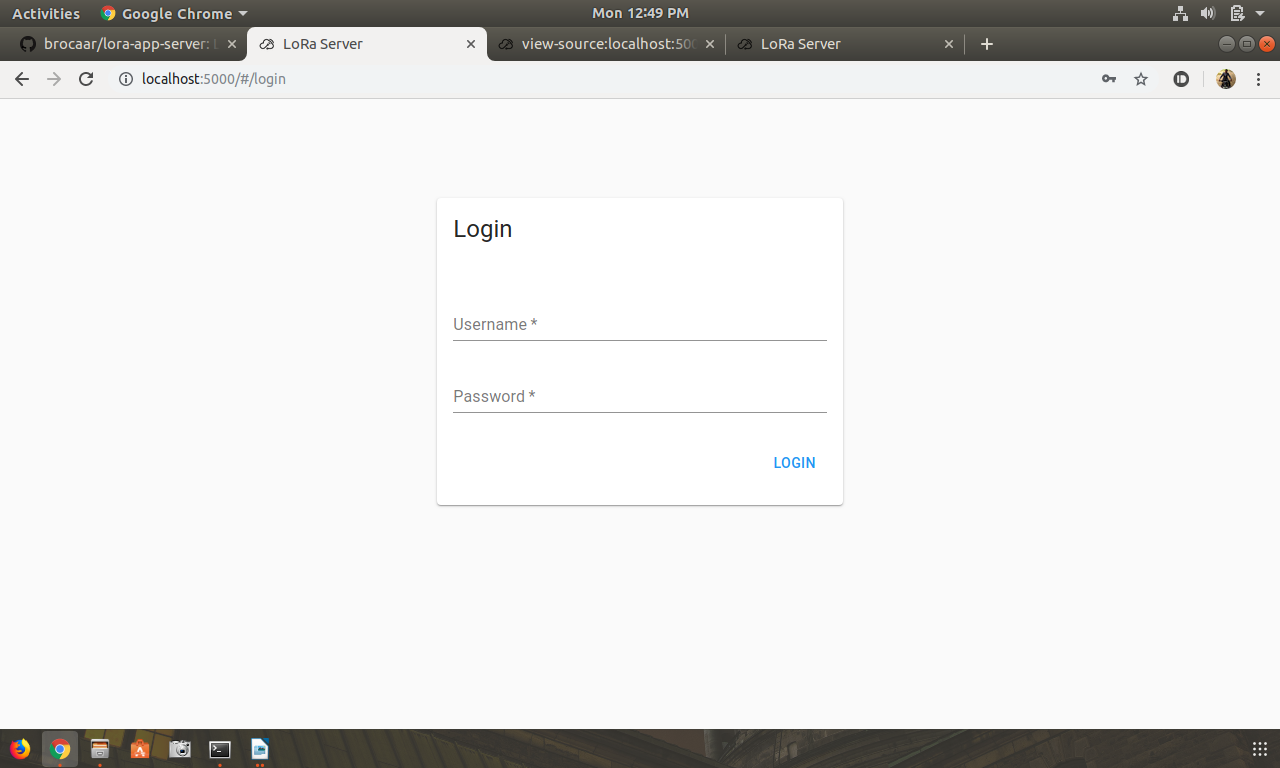Click the Chrome icon in the dock

(x=60, y=749)
